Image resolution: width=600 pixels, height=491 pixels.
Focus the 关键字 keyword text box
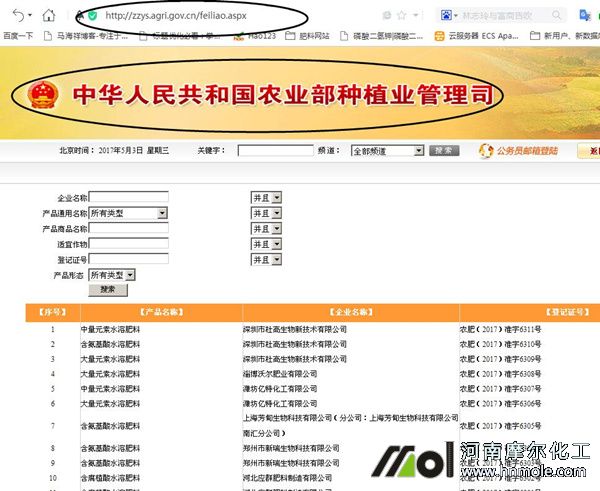[275, 151]
